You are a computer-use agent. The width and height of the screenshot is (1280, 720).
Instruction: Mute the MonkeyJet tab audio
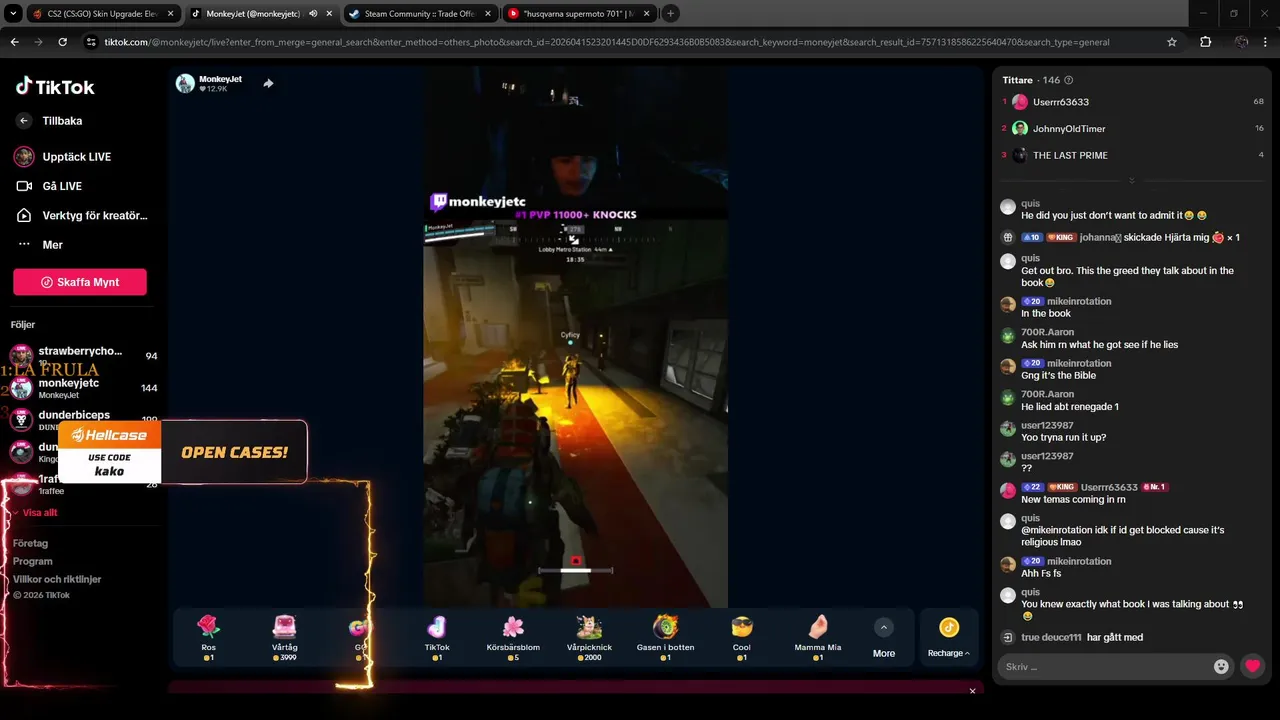click(x=314, y=14)
